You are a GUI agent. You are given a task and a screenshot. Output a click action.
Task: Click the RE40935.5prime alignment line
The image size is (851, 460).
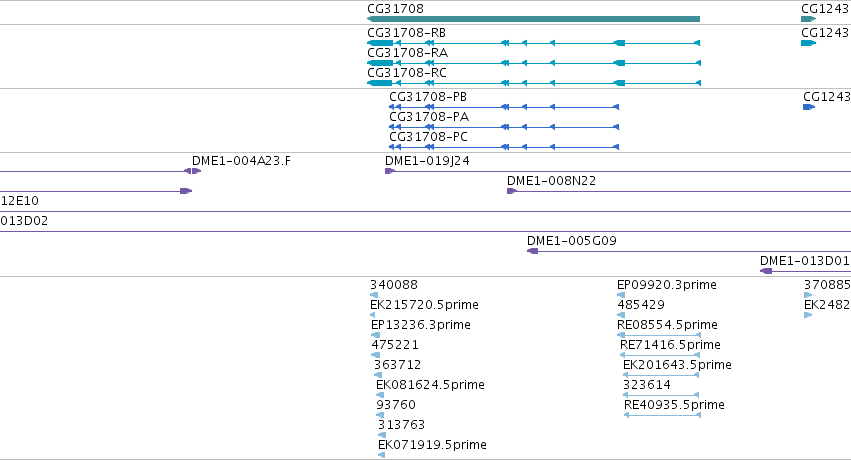tap(662, 415)
